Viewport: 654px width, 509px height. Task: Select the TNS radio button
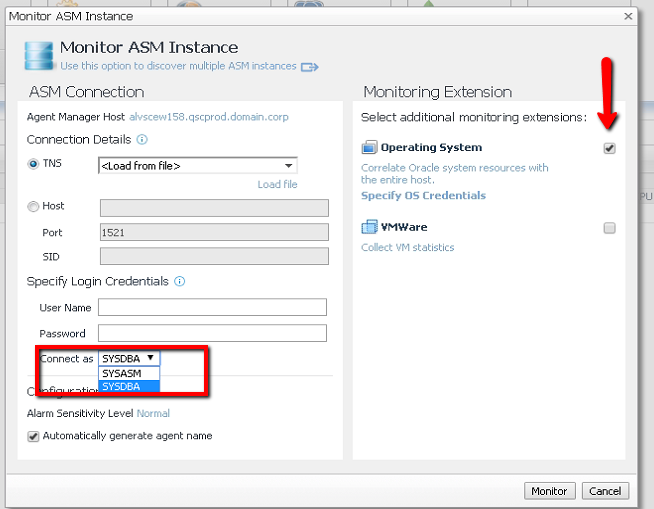pyautogui.click(x=33, y=164)
